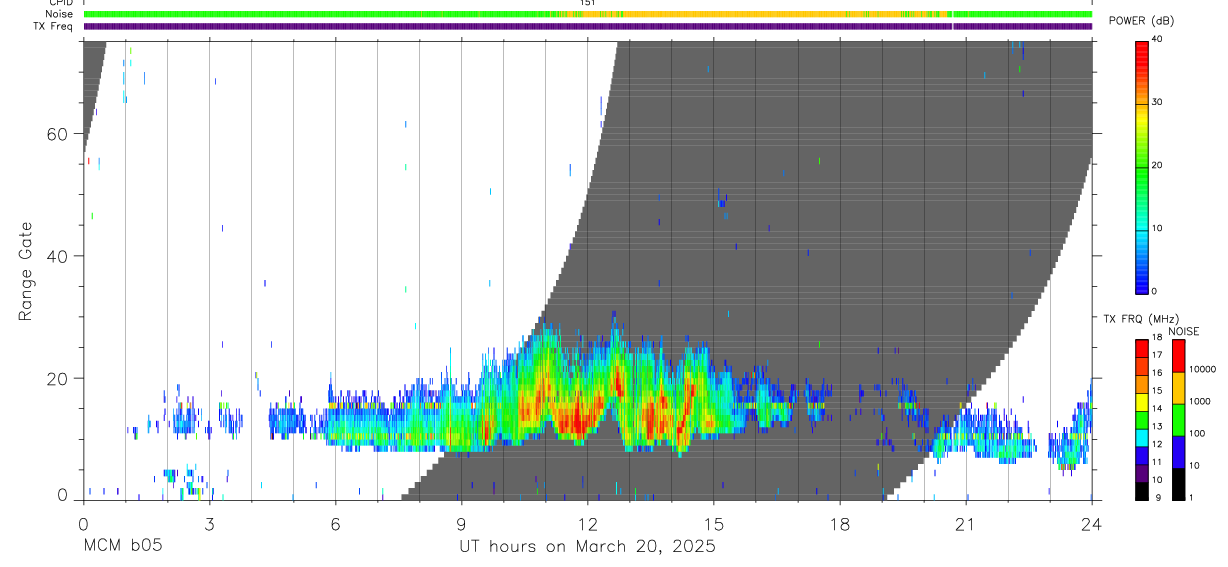Click the 14 label on TX FRQ scale

click(x=1157, y=409)
